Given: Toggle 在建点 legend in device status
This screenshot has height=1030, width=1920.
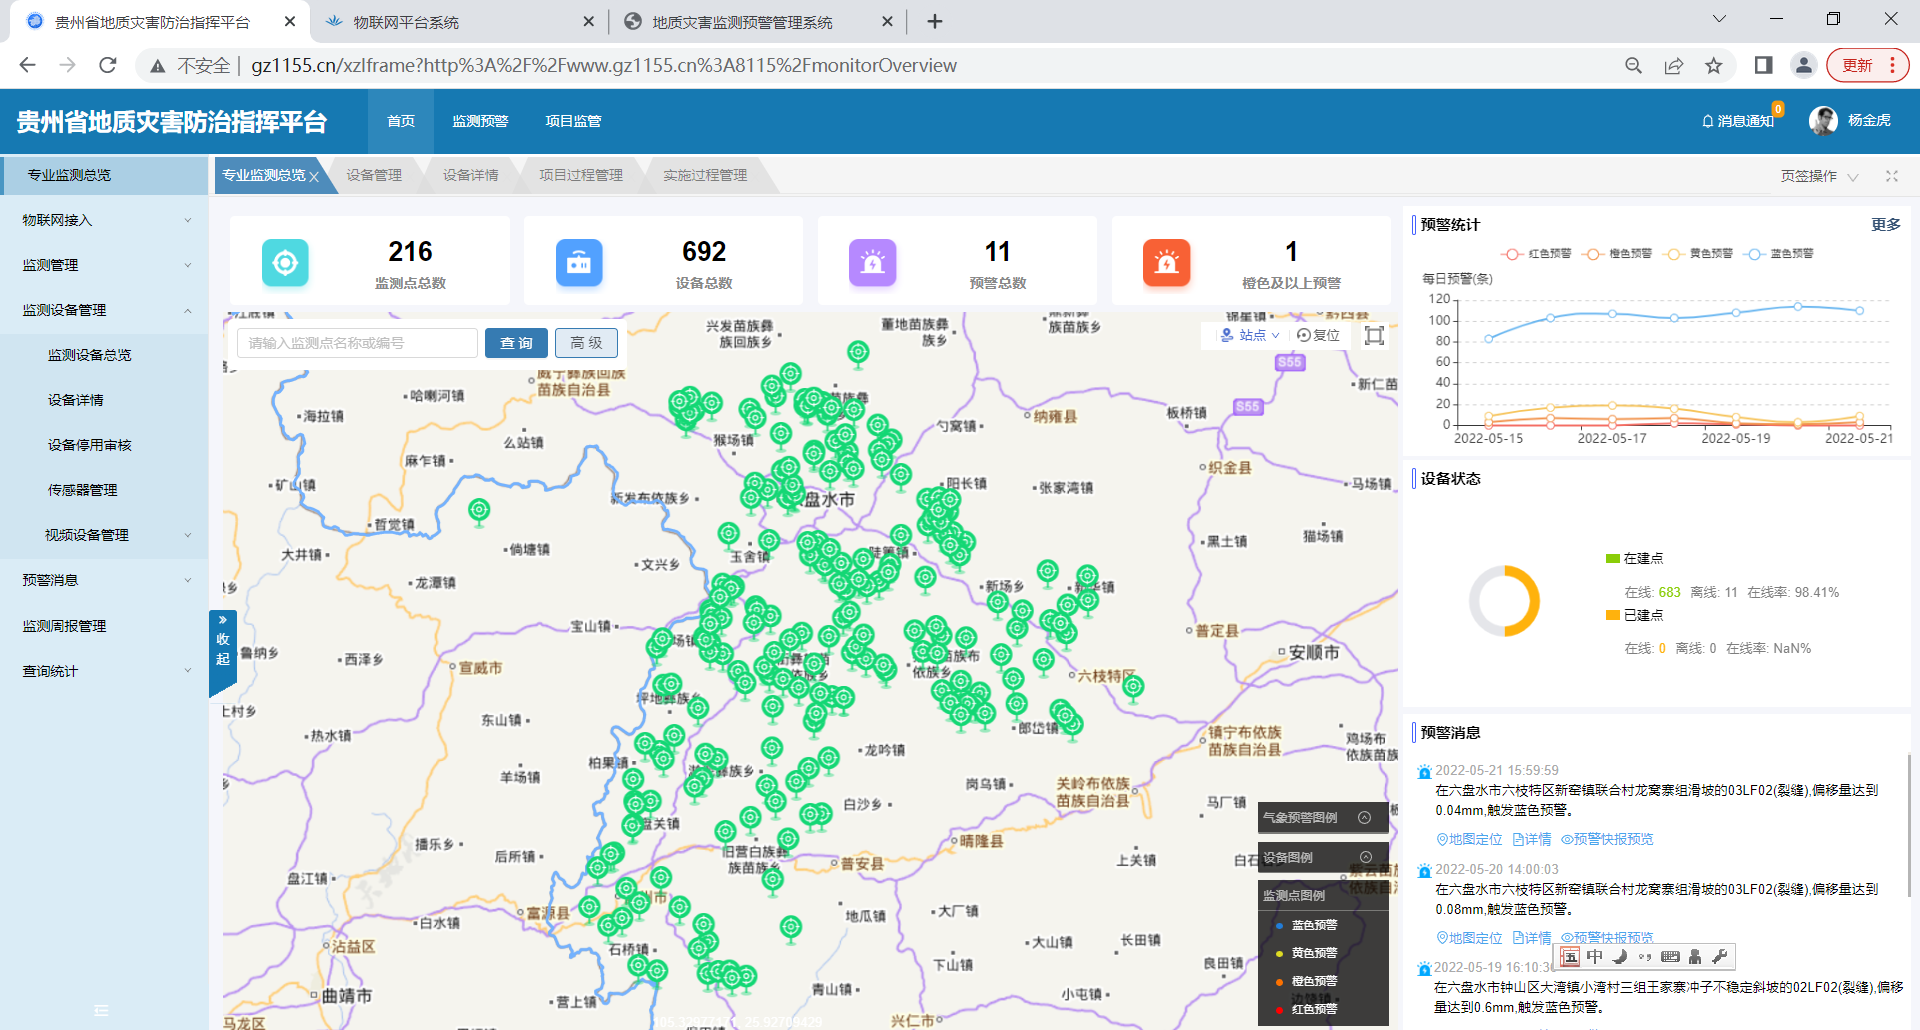Looking at the screenshot, I should 1634,558.
